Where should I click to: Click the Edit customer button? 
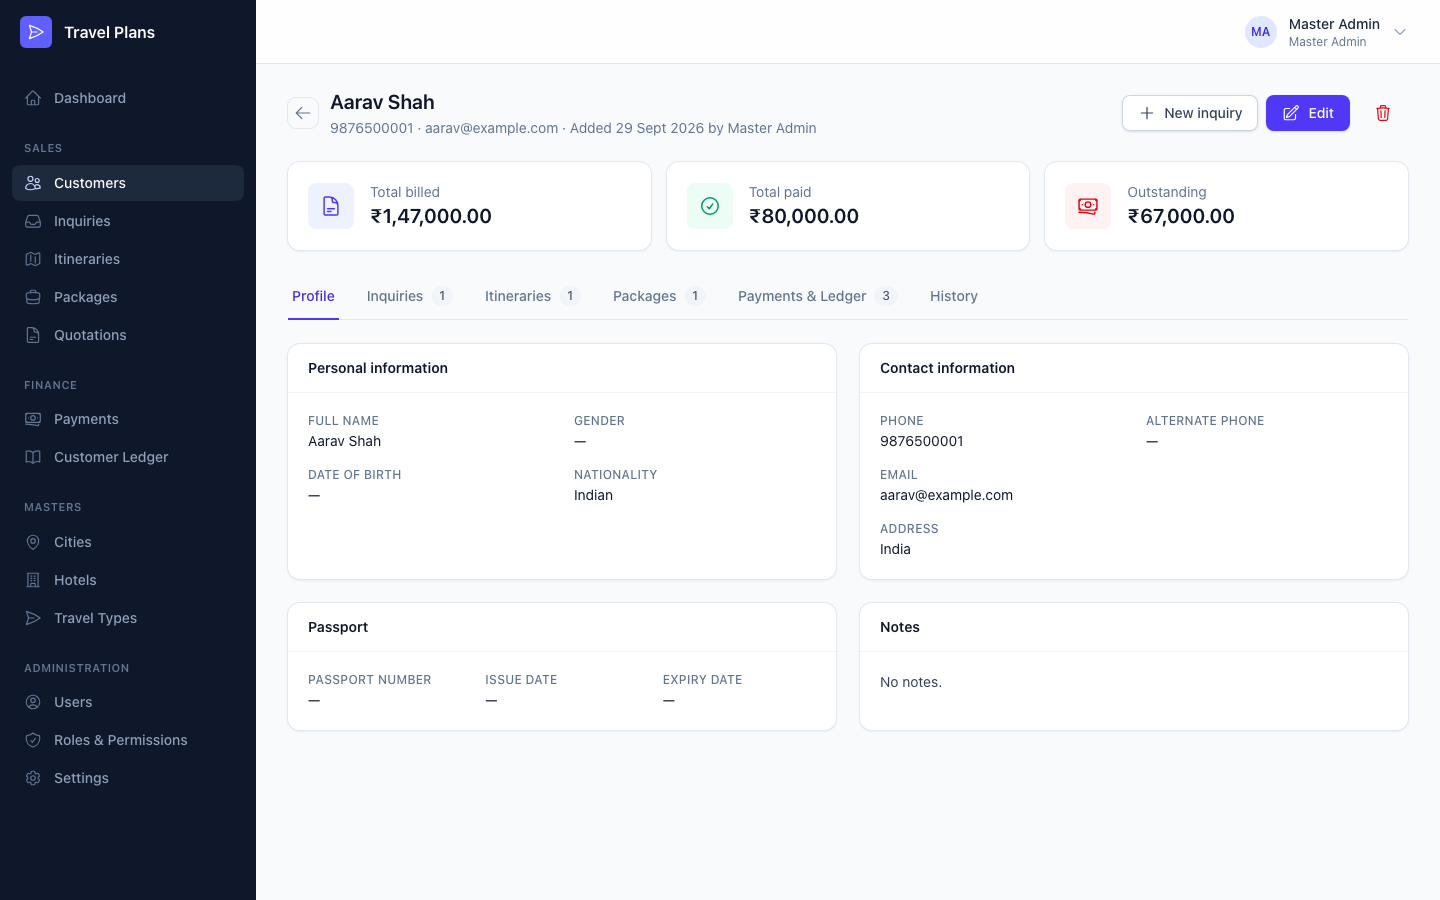point(1308,113)
